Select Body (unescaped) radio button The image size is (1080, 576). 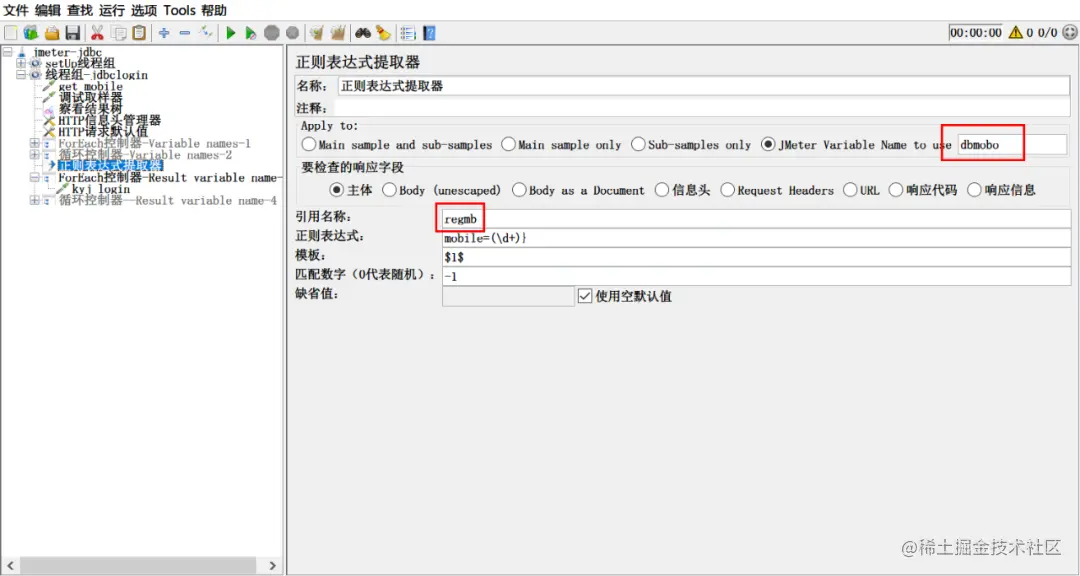[389, 189]
